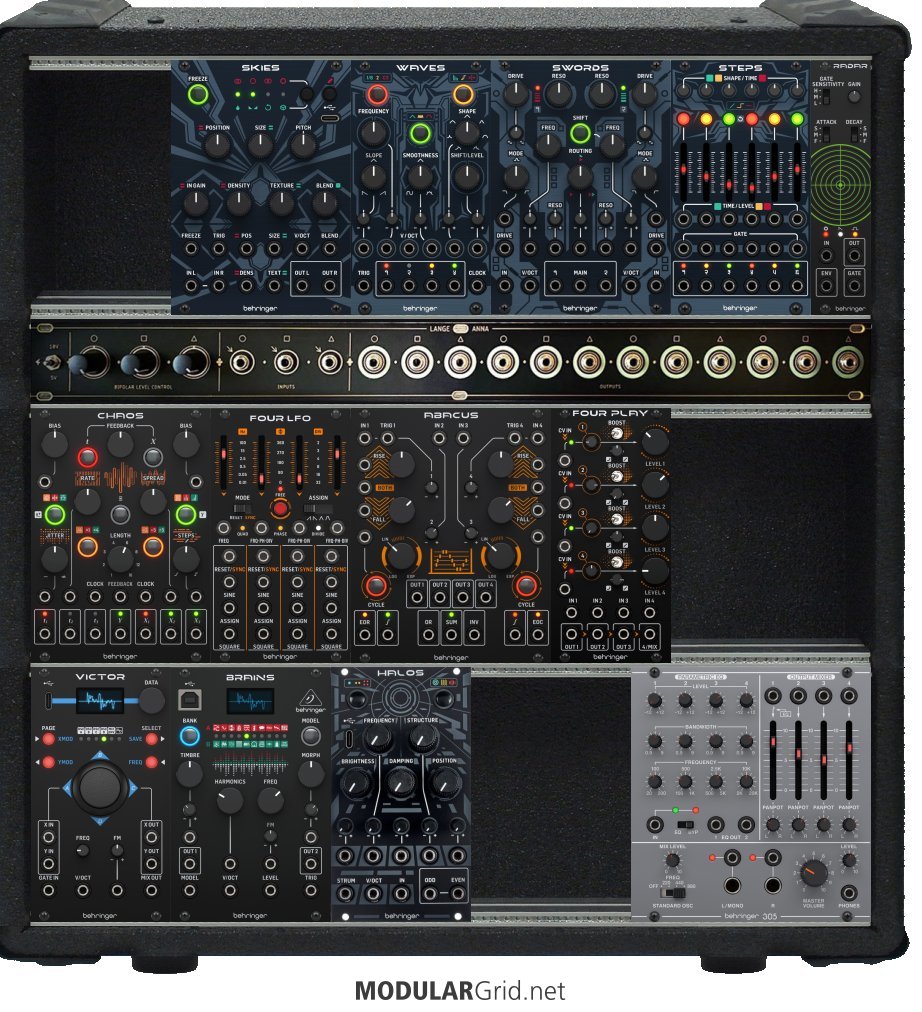
Task: Push the left CYCLE button on Abacus
Action: click(376, 585)
